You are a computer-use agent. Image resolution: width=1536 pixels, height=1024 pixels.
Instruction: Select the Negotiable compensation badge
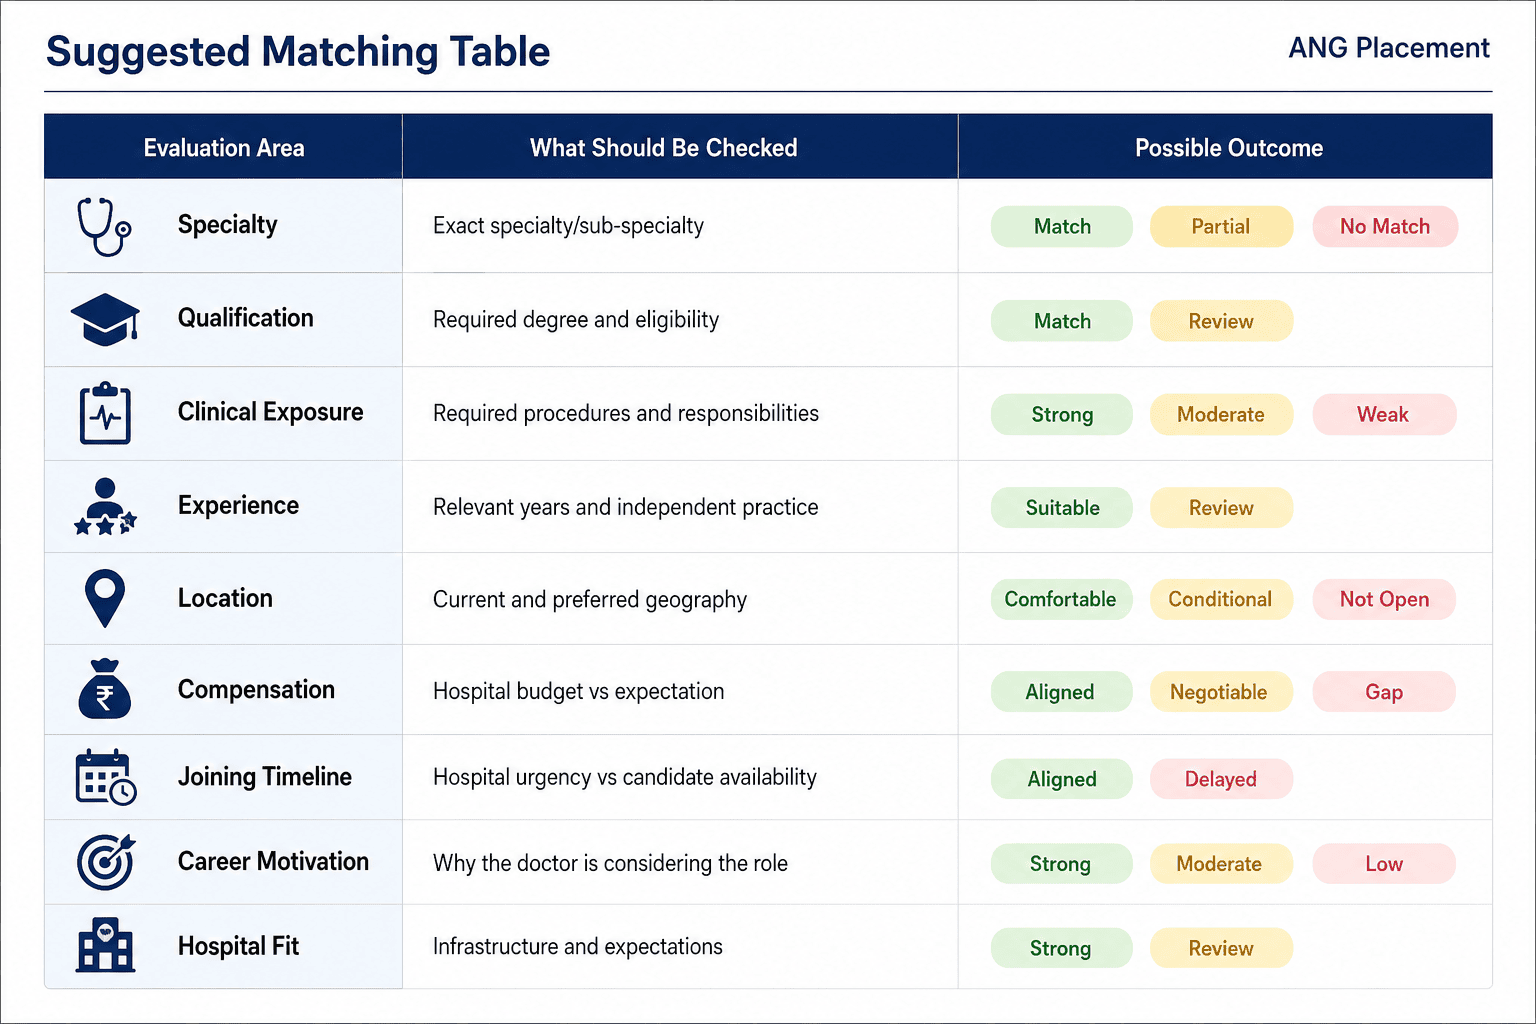tap(1220, 692)
